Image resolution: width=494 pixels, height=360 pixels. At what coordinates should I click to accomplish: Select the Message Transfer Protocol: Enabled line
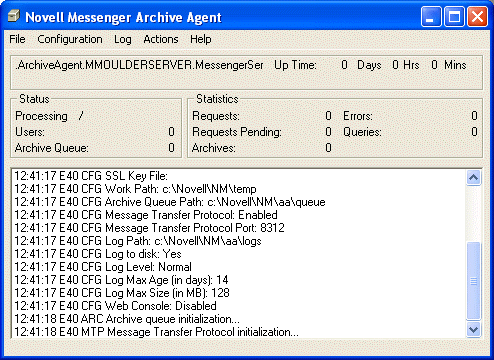point(146,215)
